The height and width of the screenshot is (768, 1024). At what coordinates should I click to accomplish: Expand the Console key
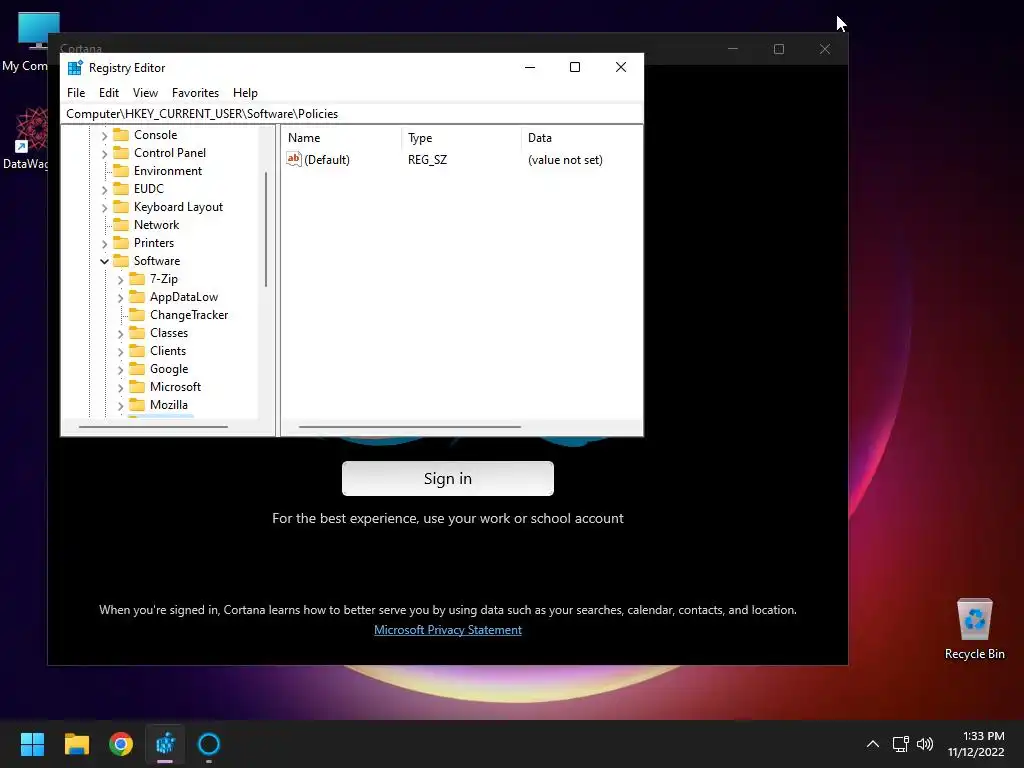(x=104, y=136)
